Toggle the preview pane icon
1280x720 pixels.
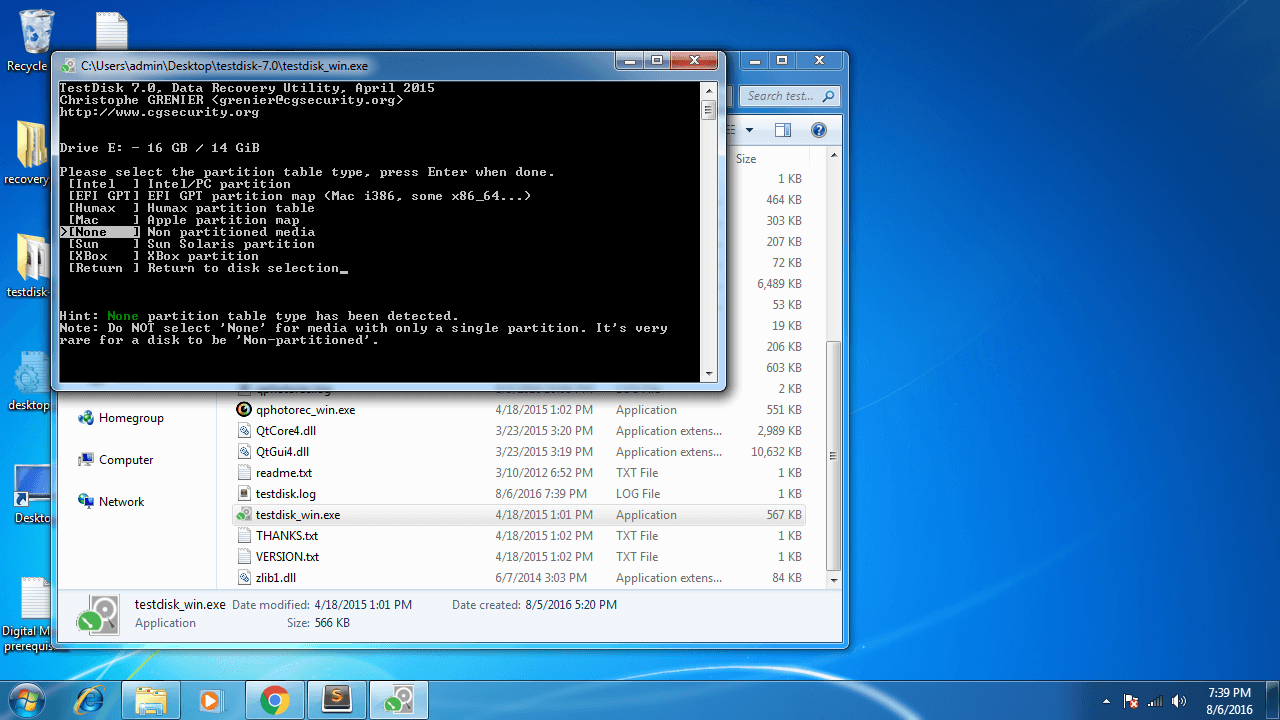point(783,130)
